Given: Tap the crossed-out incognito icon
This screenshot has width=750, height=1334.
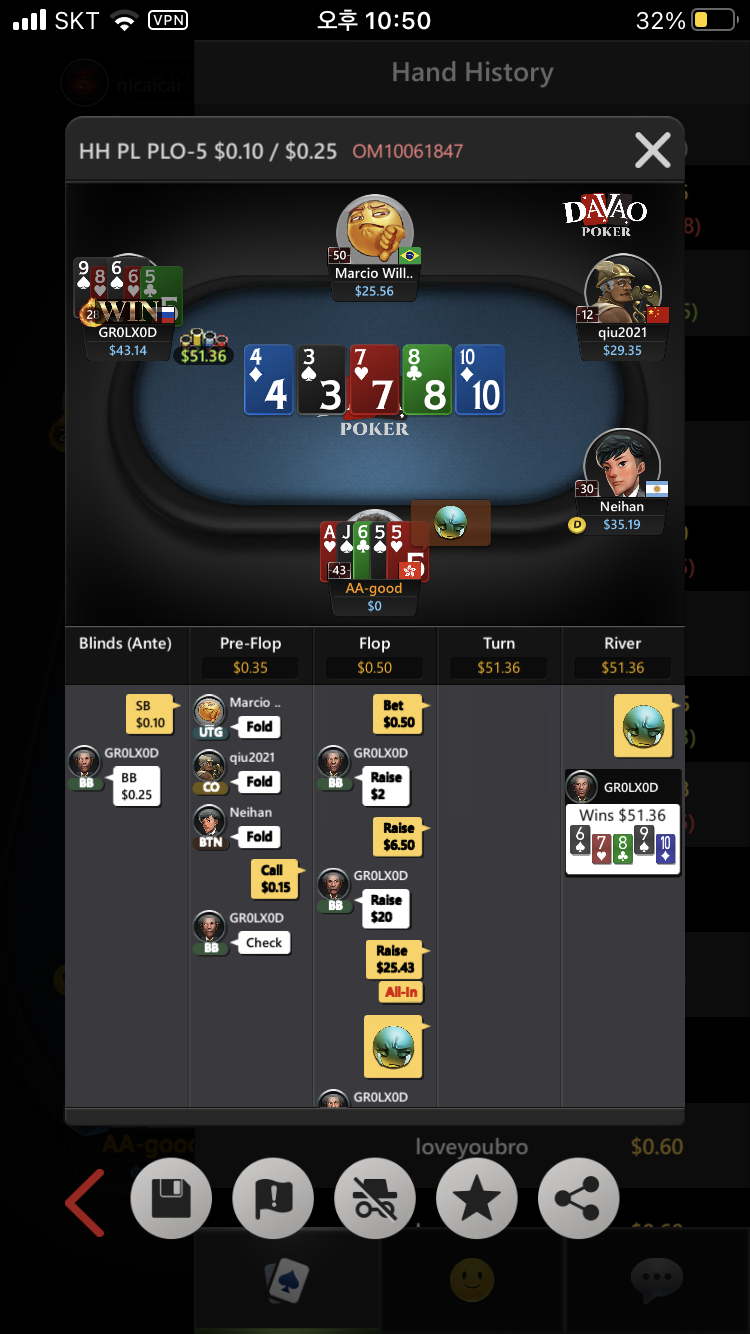Looking at the screenshot, I should click(375, 1198).
